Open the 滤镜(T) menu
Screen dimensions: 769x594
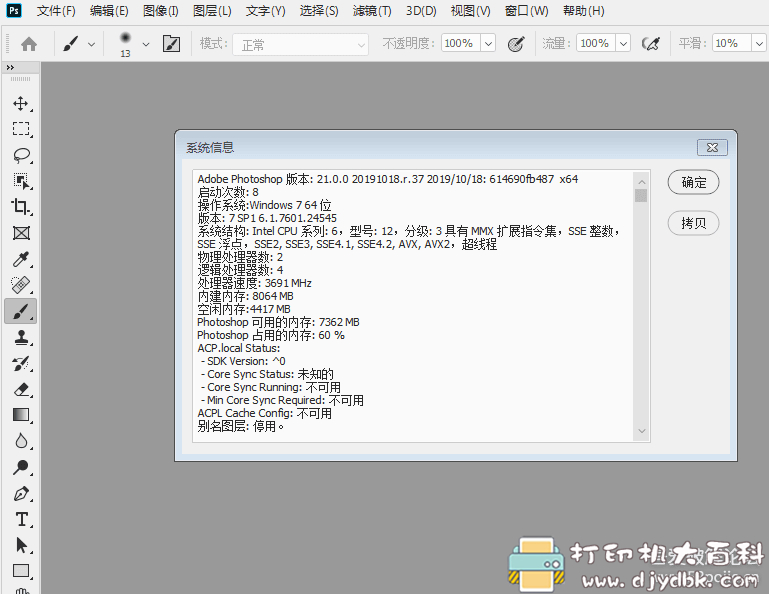(x=372, y=11)
